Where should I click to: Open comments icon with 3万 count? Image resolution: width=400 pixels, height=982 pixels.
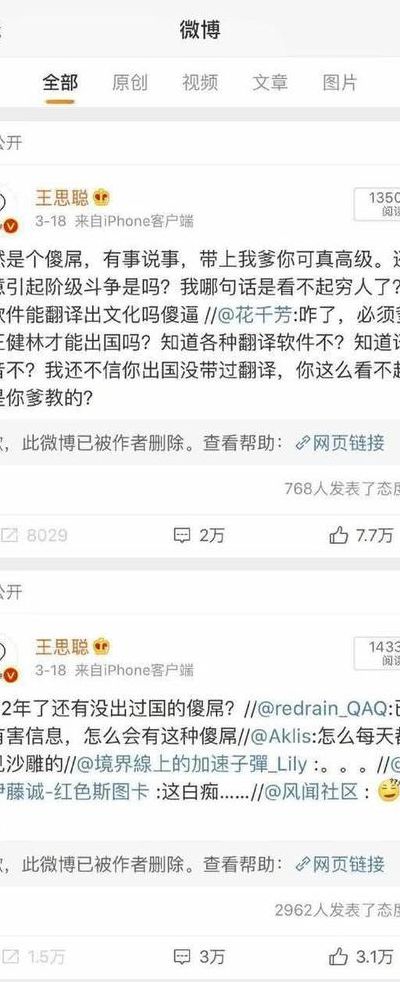tap(182, 958)
